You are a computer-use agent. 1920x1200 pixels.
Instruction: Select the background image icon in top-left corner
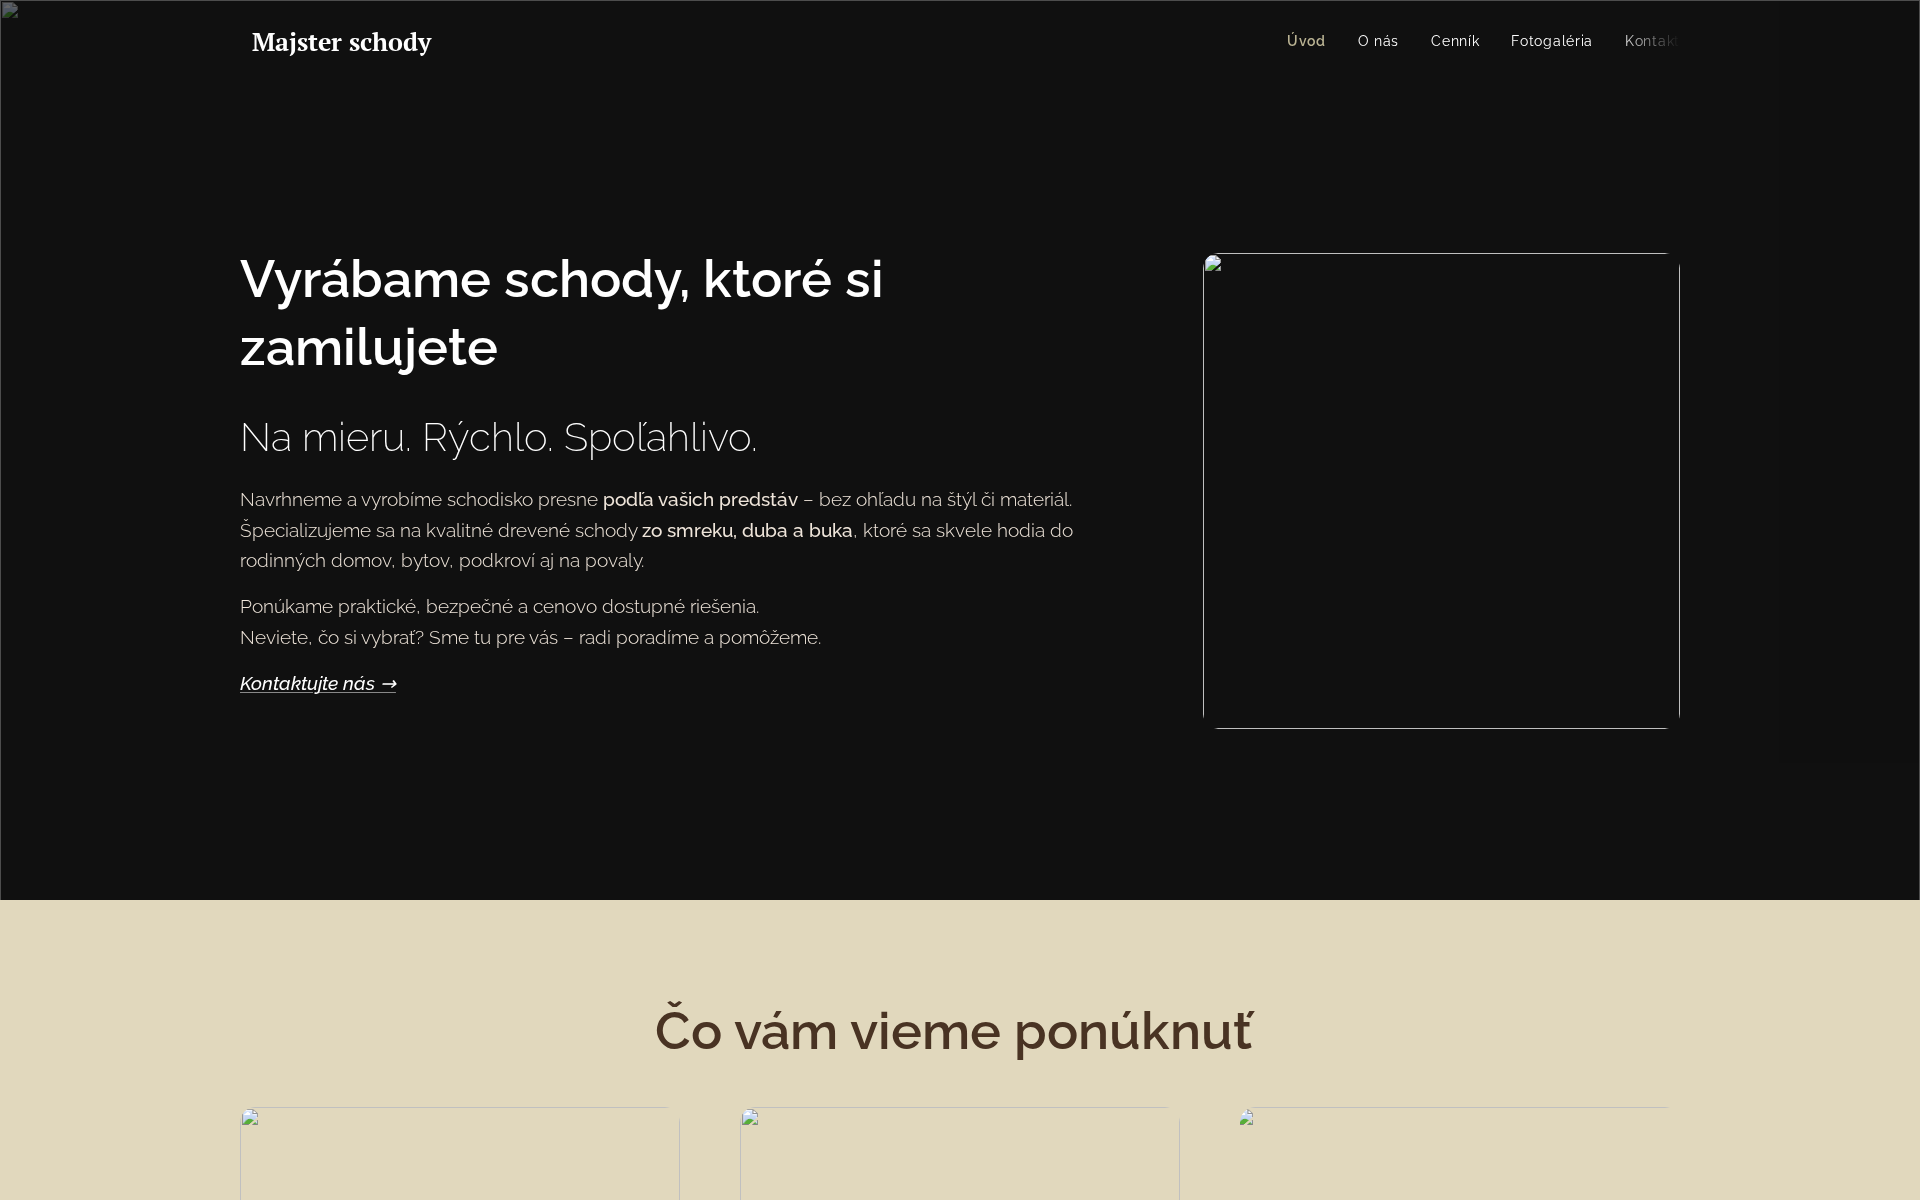pyautogui.click(x=8, y=10)
